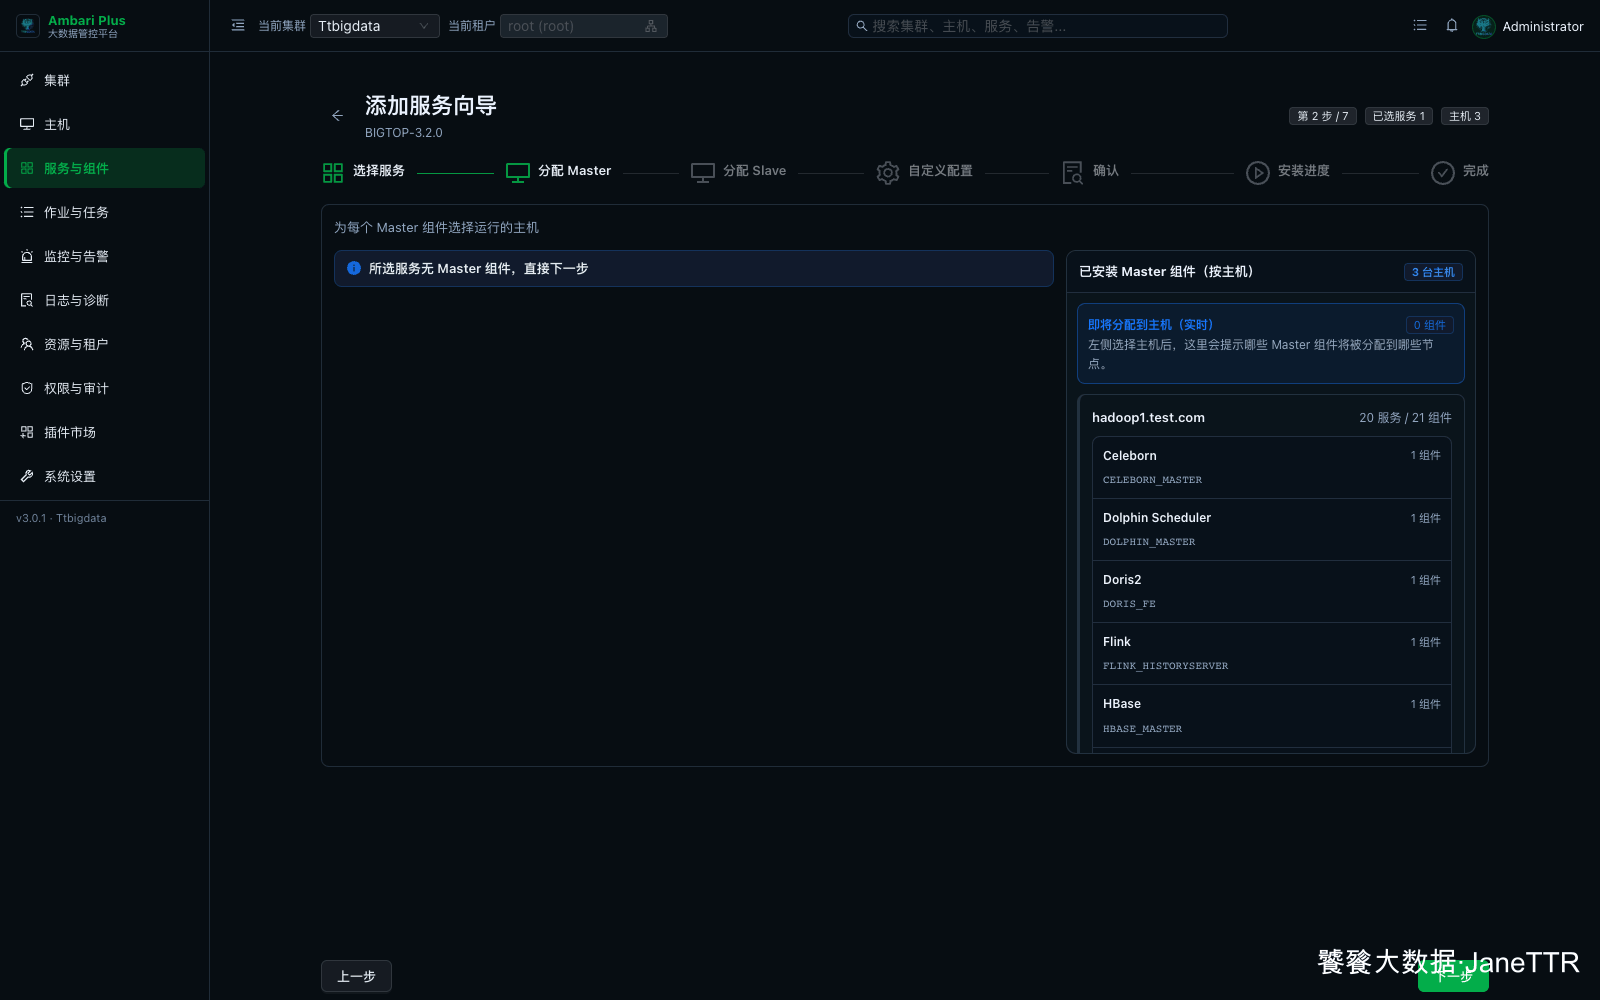The image size is (1600, 1000).
Task: Select the 分配 Master wizard step
Action: (559, 172)
